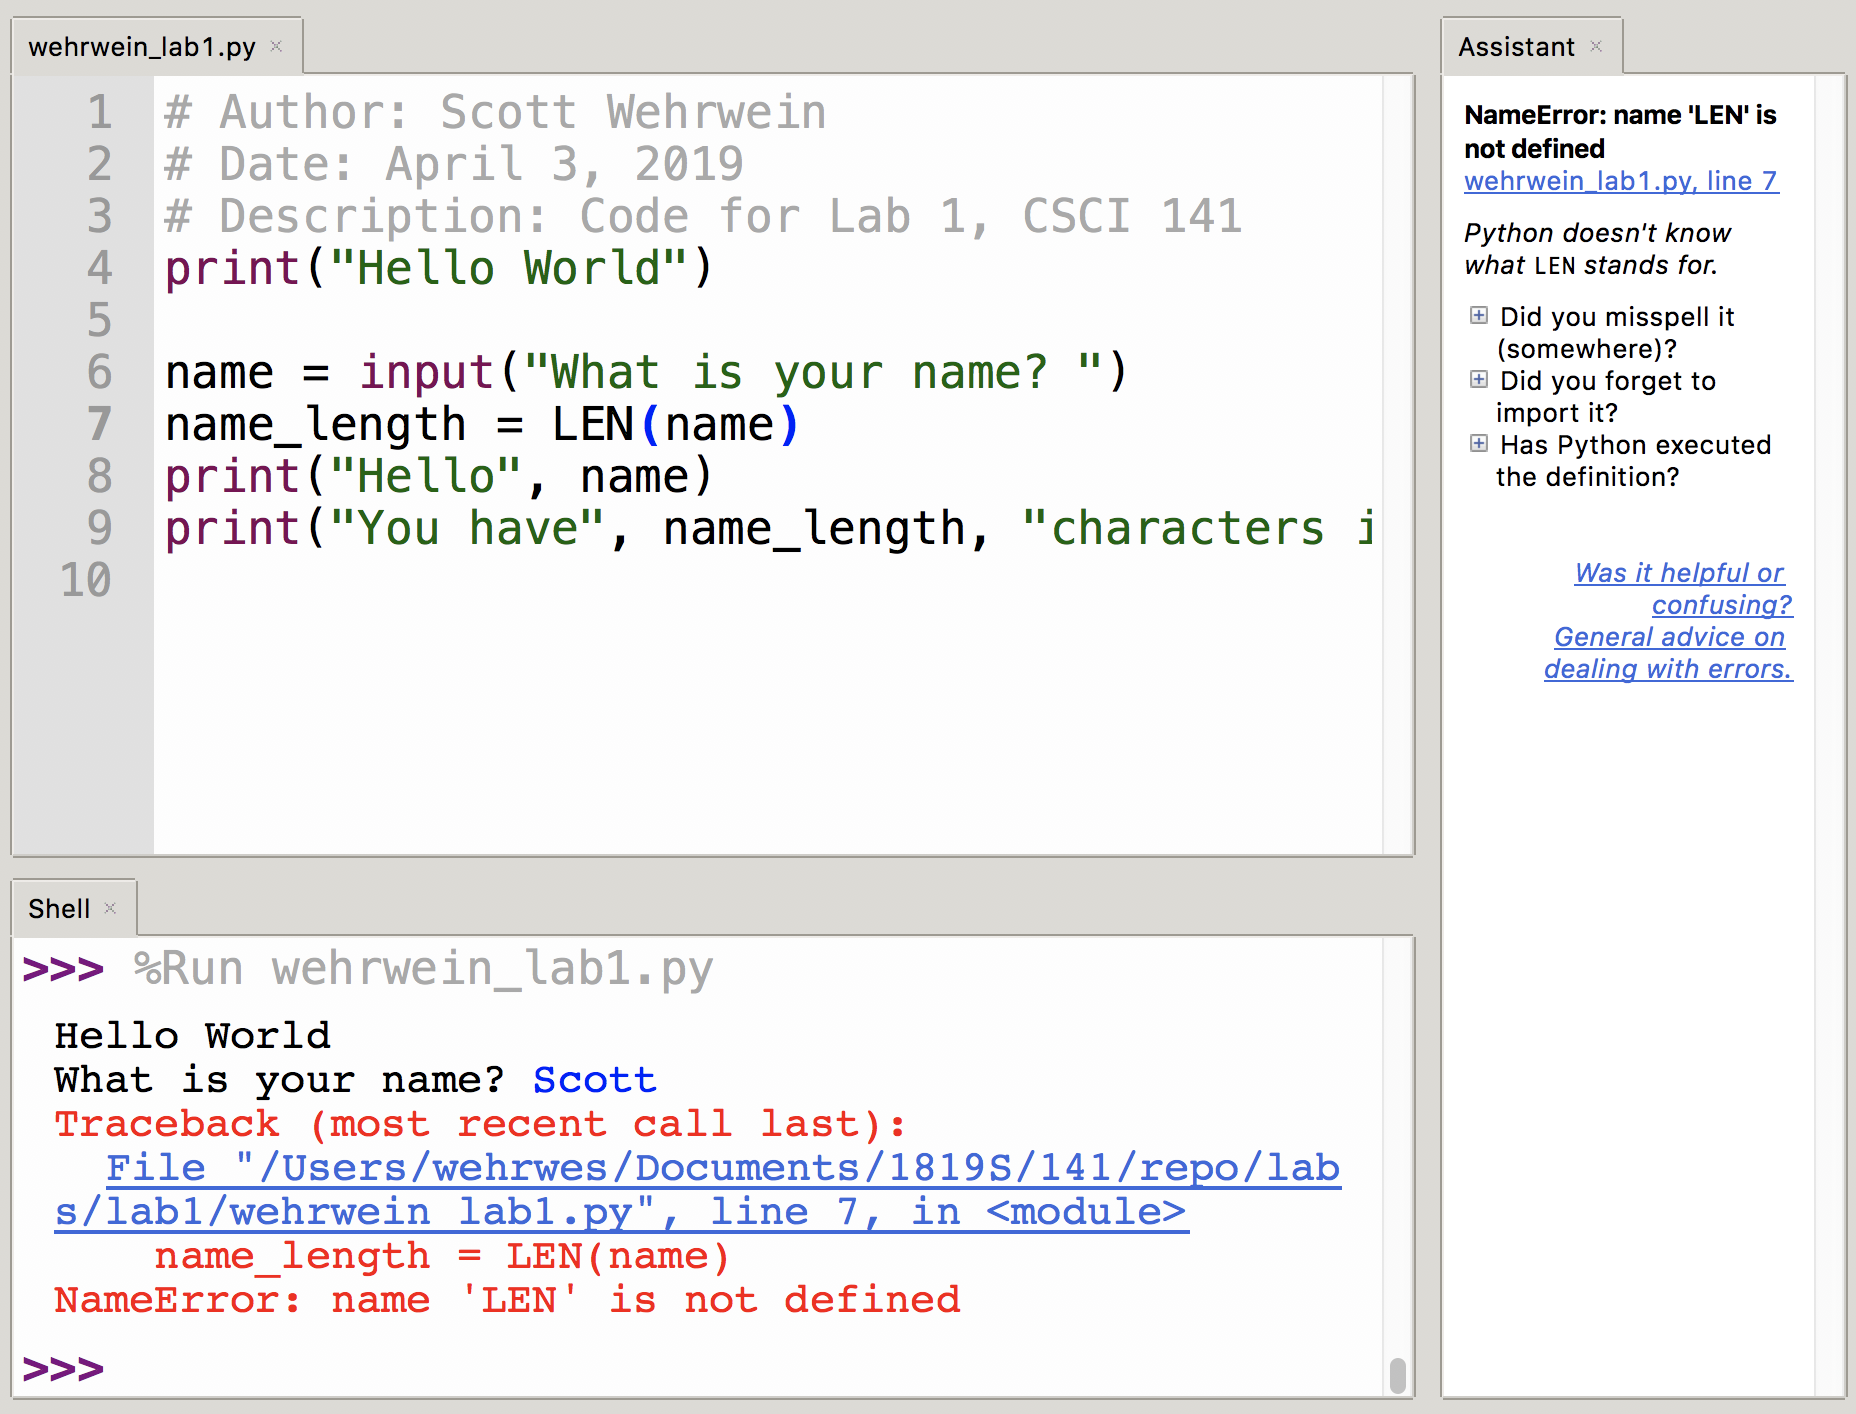Image resolution: width=1856 pixels, height=1414 pixels.
Task: Click the Shell's vertical scrollbar thumb
Action: pyautogui.click(x=1397, y=1375)
